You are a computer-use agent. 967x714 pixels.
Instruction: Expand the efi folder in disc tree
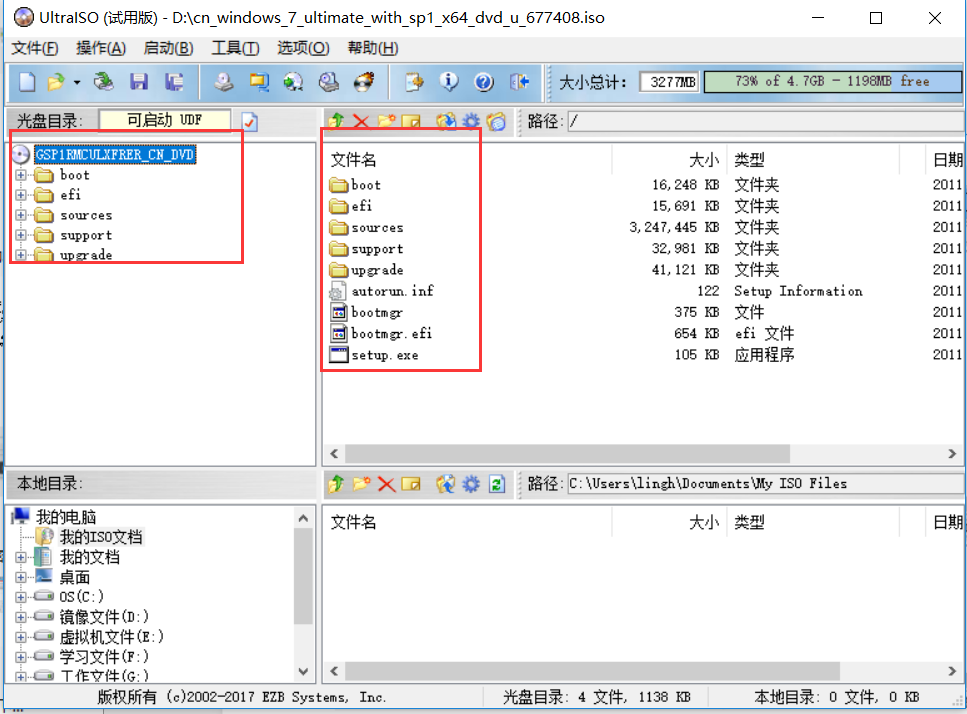(21, 195)
